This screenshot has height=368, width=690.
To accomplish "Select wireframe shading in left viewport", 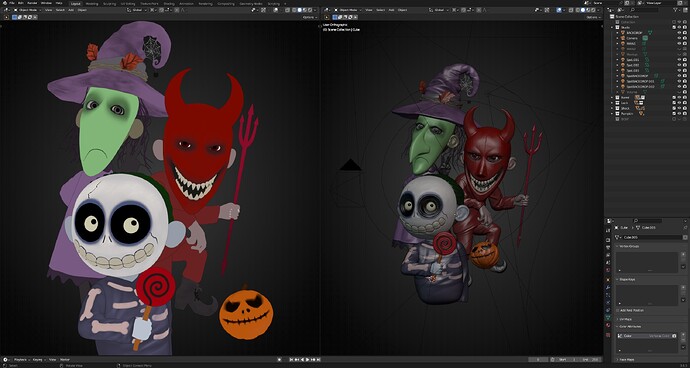I will point(294,10).
